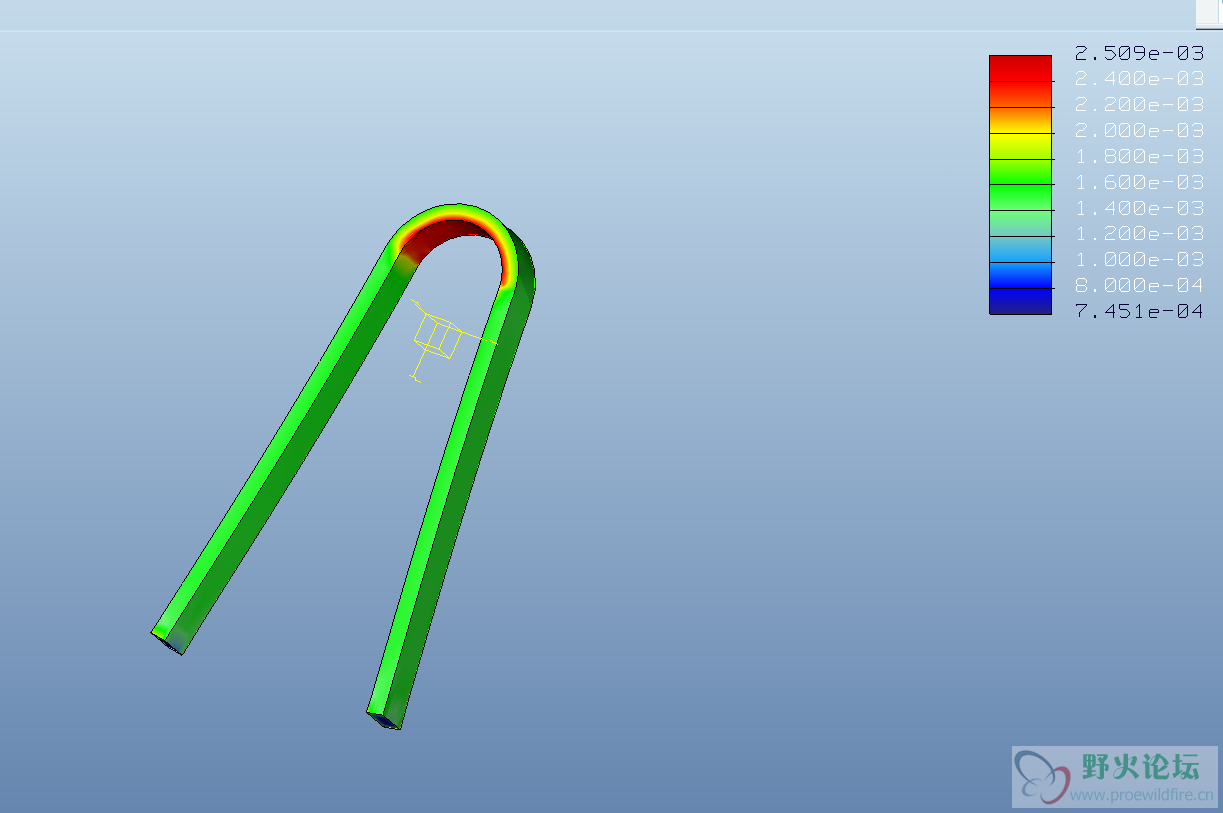1223x813 pixels.
Task: Click the legend value 8.000e-04
Action: pyautogui.click(x=1139, y=286)
